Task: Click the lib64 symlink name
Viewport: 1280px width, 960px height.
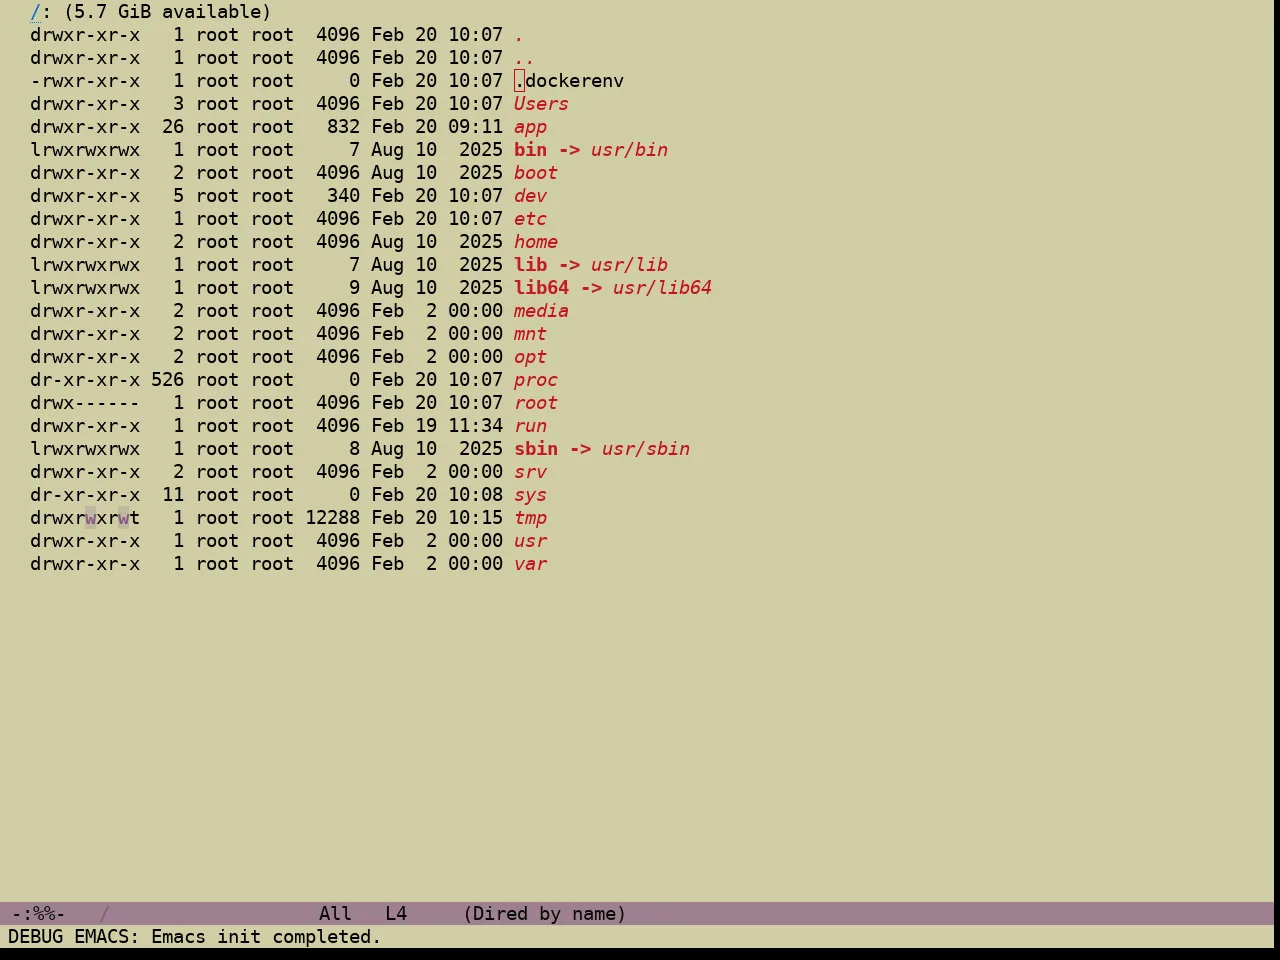Action: pos(541,288)
